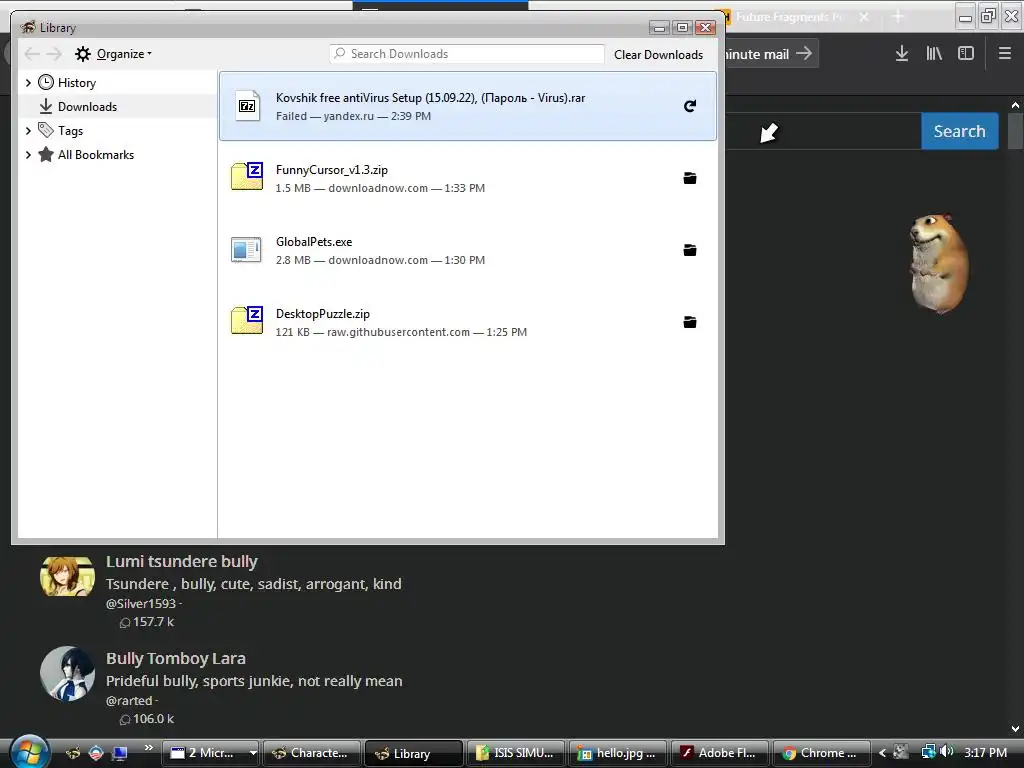Viewport: 1024px width, 768px height.
Task: Open containing folder for DesktopPuzzle.zip
Action: [690, 321]
